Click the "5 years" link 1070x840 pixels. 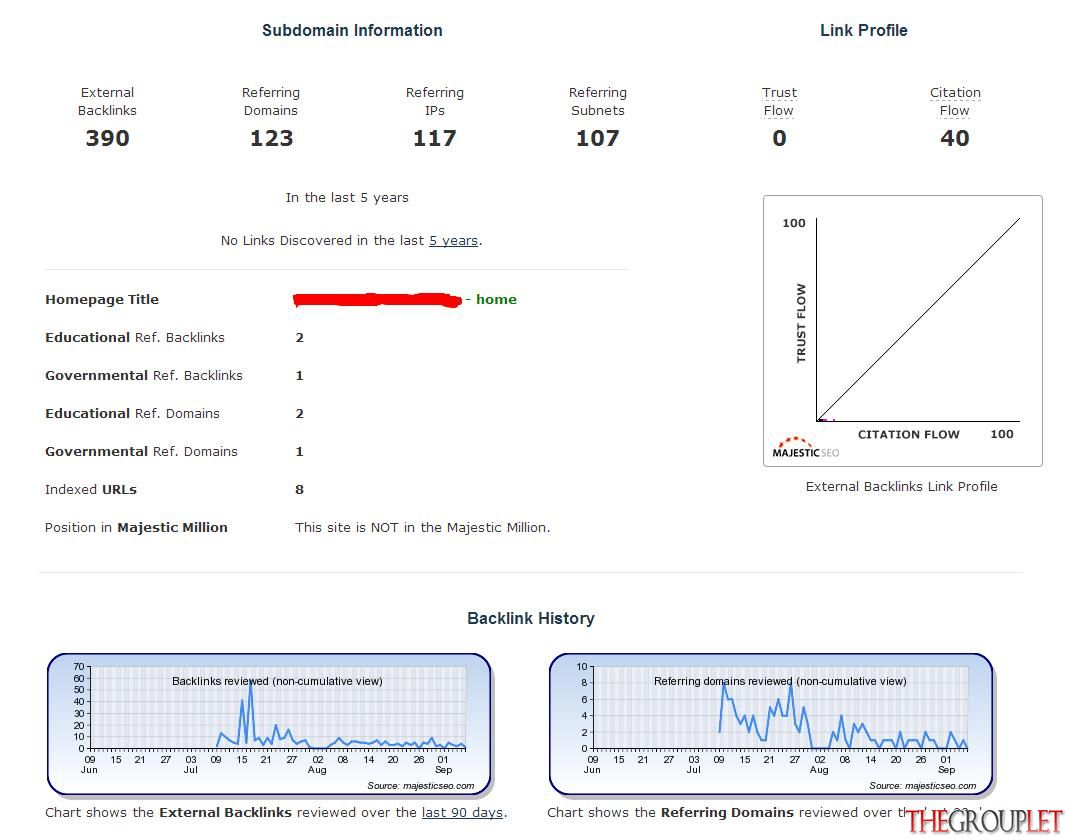pos(453,241)
